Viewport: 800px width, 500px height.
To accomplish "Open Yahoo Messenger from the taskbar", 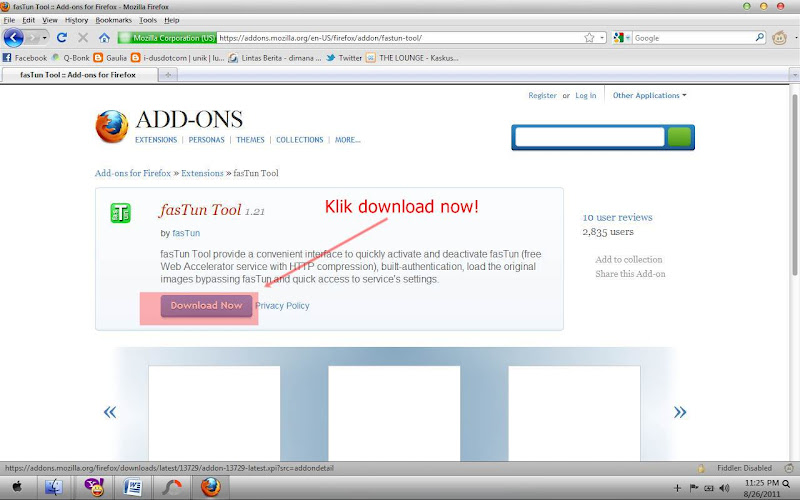I will (94, 487).
